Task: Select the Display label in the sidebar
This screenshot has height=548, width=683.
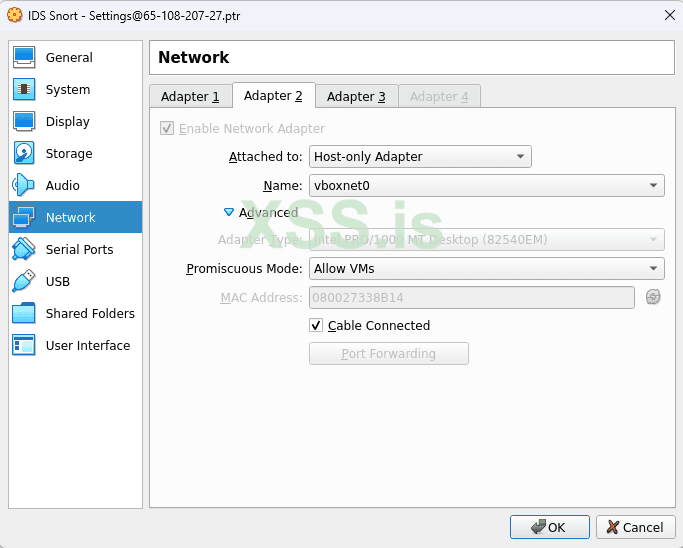Action: 68,122
